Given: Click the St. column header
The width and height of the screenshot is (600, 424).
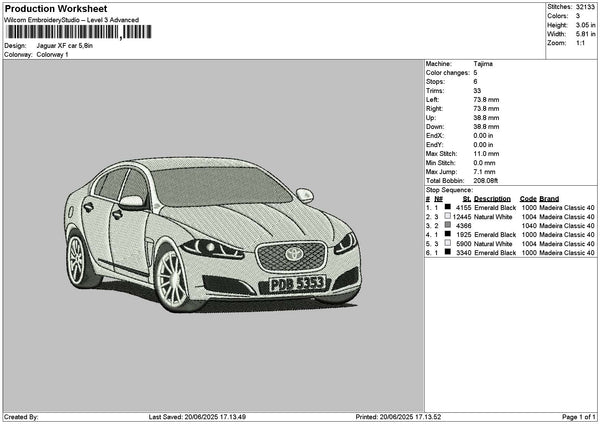Looking at the screenshot, I should (x=466, y=198).
